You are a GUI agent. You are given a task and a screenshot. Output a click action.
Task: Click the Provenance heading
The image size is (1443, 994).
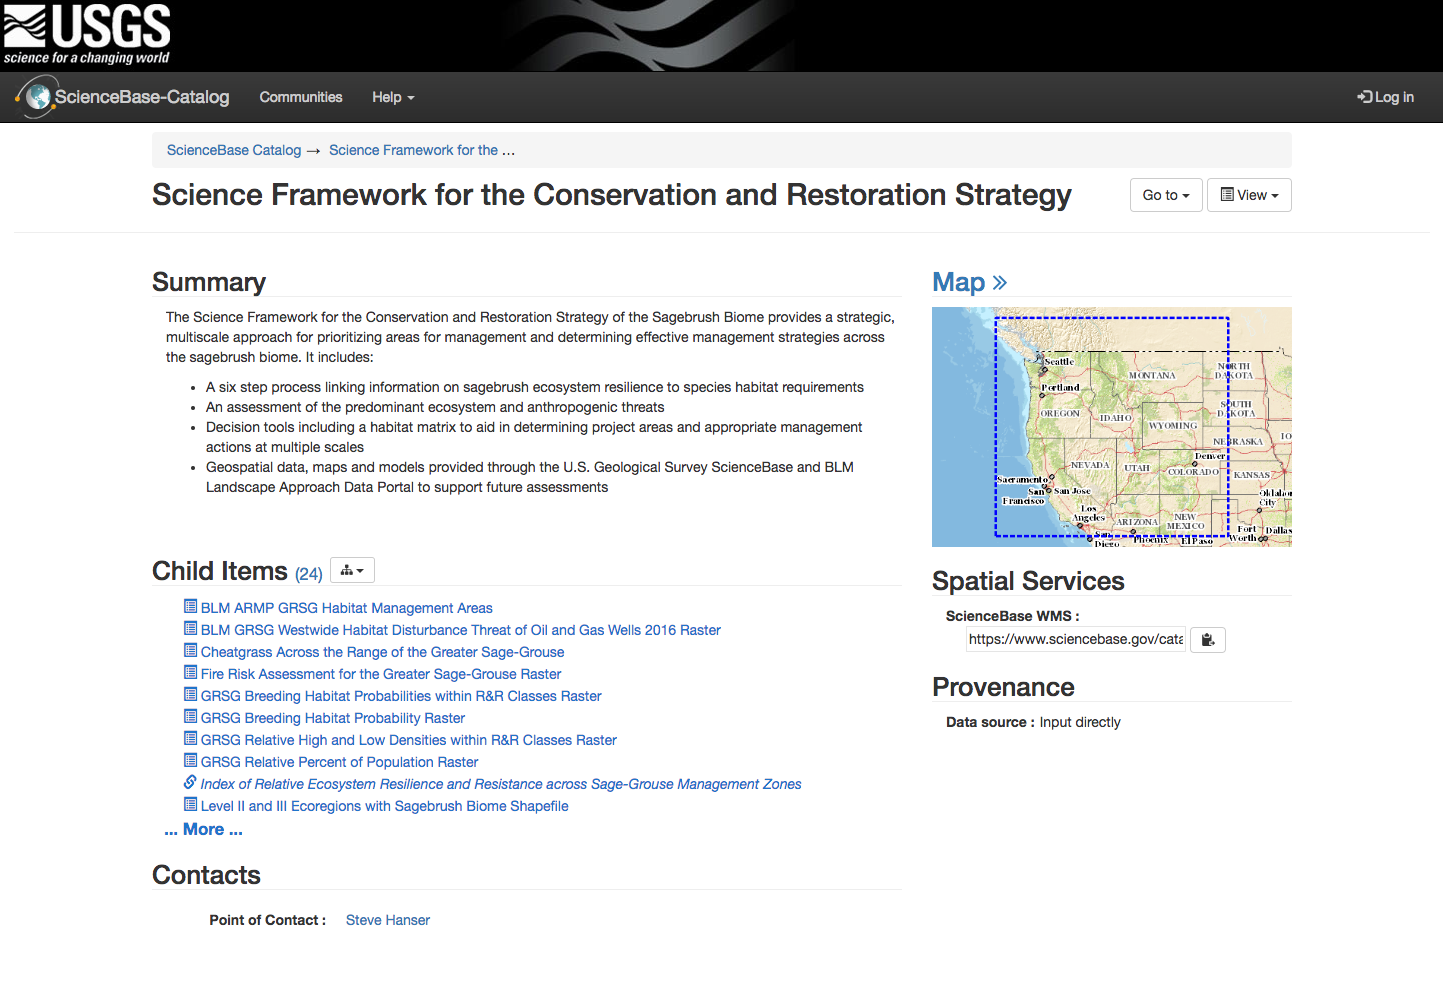pos(1003,687)
